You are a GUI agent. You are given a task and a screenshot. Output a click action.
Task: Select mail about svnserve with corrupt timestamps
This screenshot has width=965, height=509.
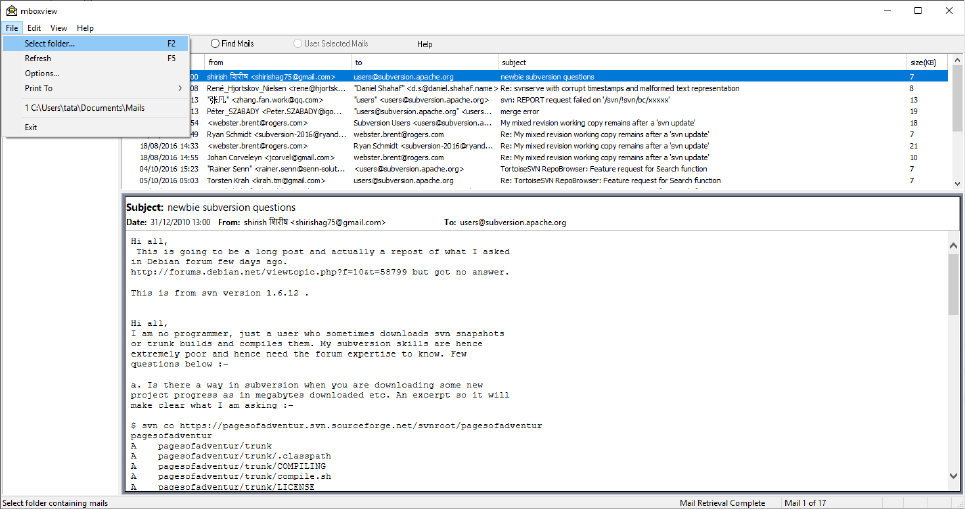pyautogui.click(x=569, y=89)
